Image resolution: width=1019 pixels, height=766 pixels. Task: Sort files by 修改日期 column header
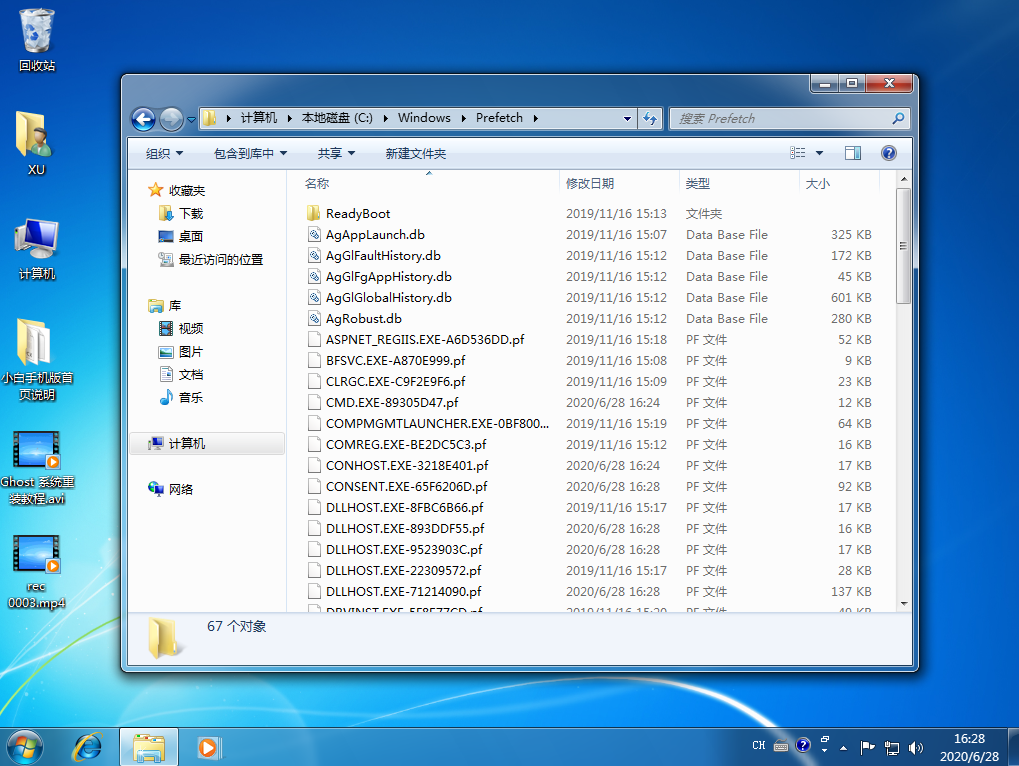pos(590,183)
